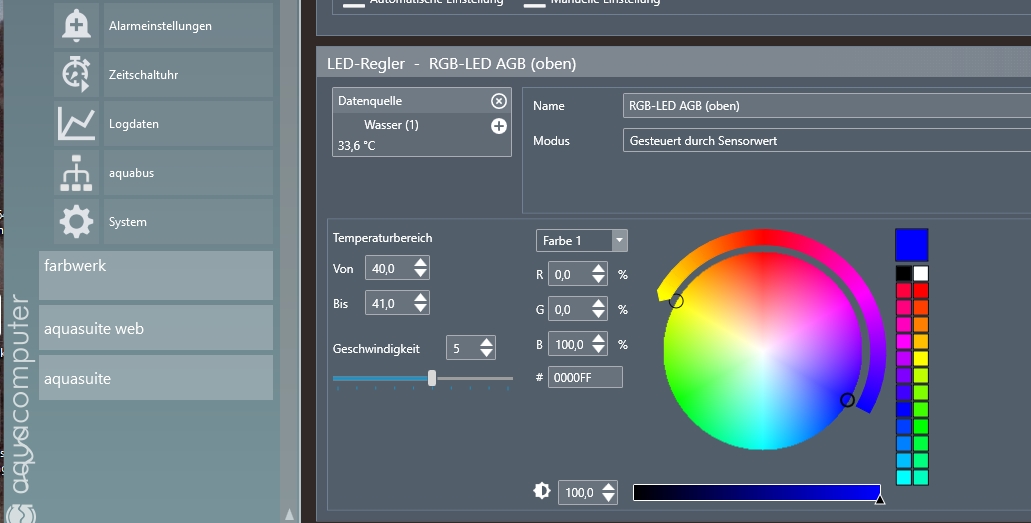The width and height of the screenshot is (1031, 523).
Task: Click the Geschwindigkeit slider handle
Action: tap(432, 378)
